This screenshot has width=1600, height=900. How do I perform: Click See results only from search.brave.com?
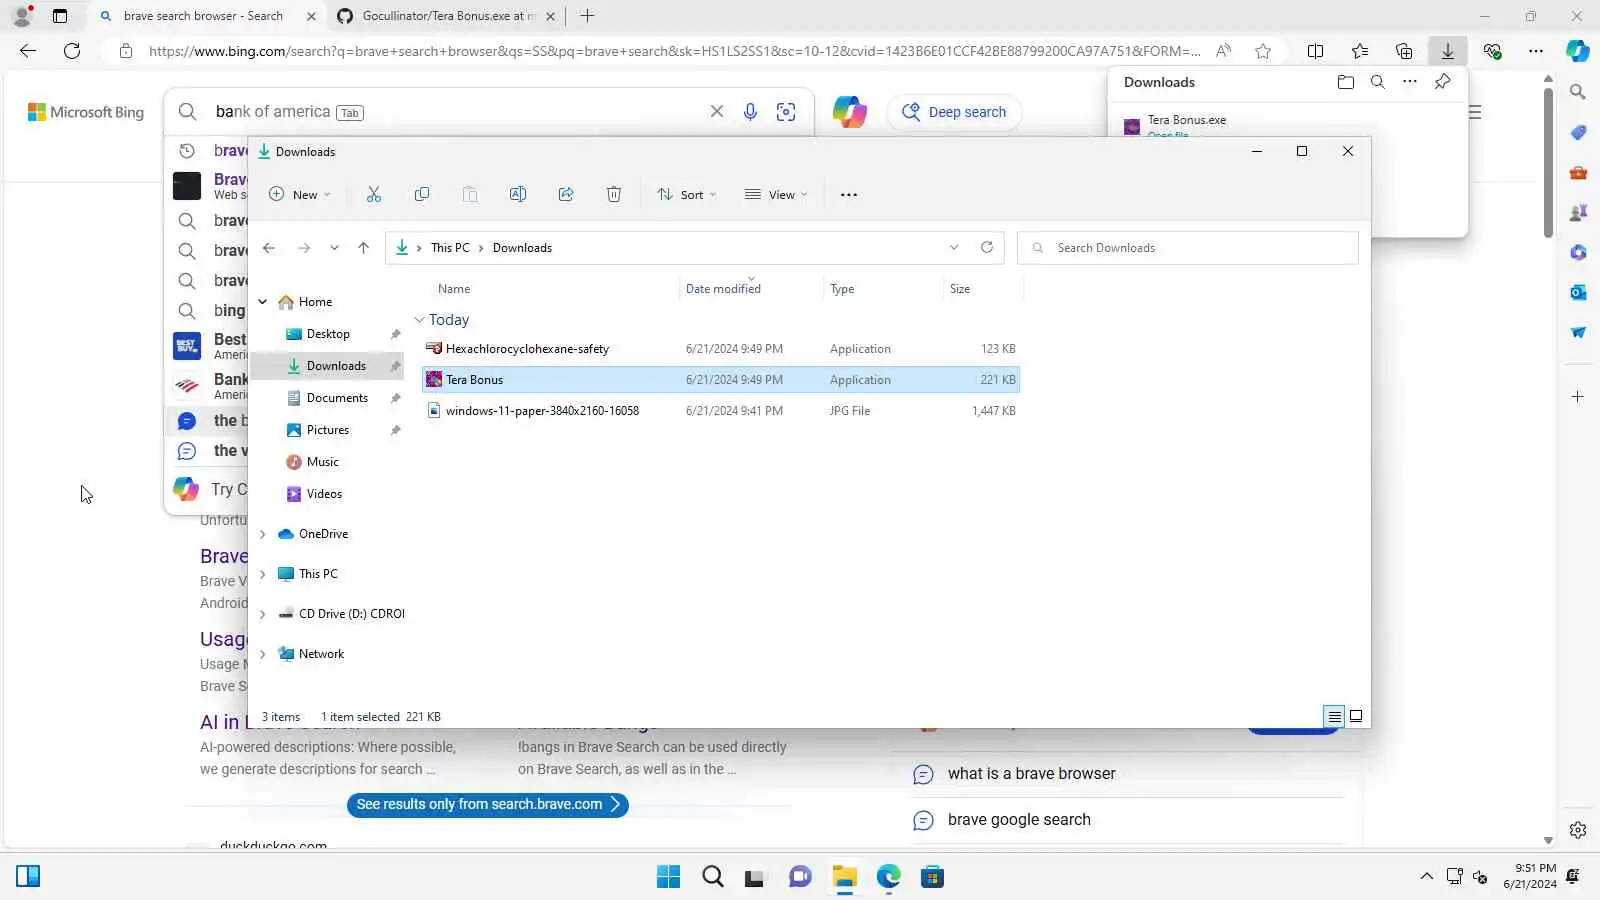(x=488, y=805)
